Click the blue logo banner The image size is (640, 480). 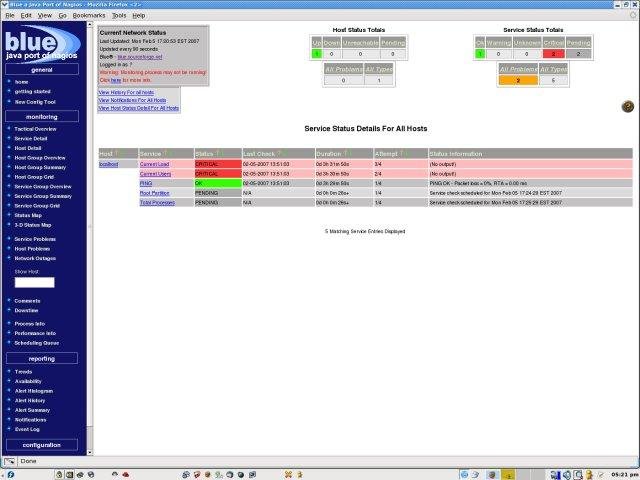click(x=43, y=43)
